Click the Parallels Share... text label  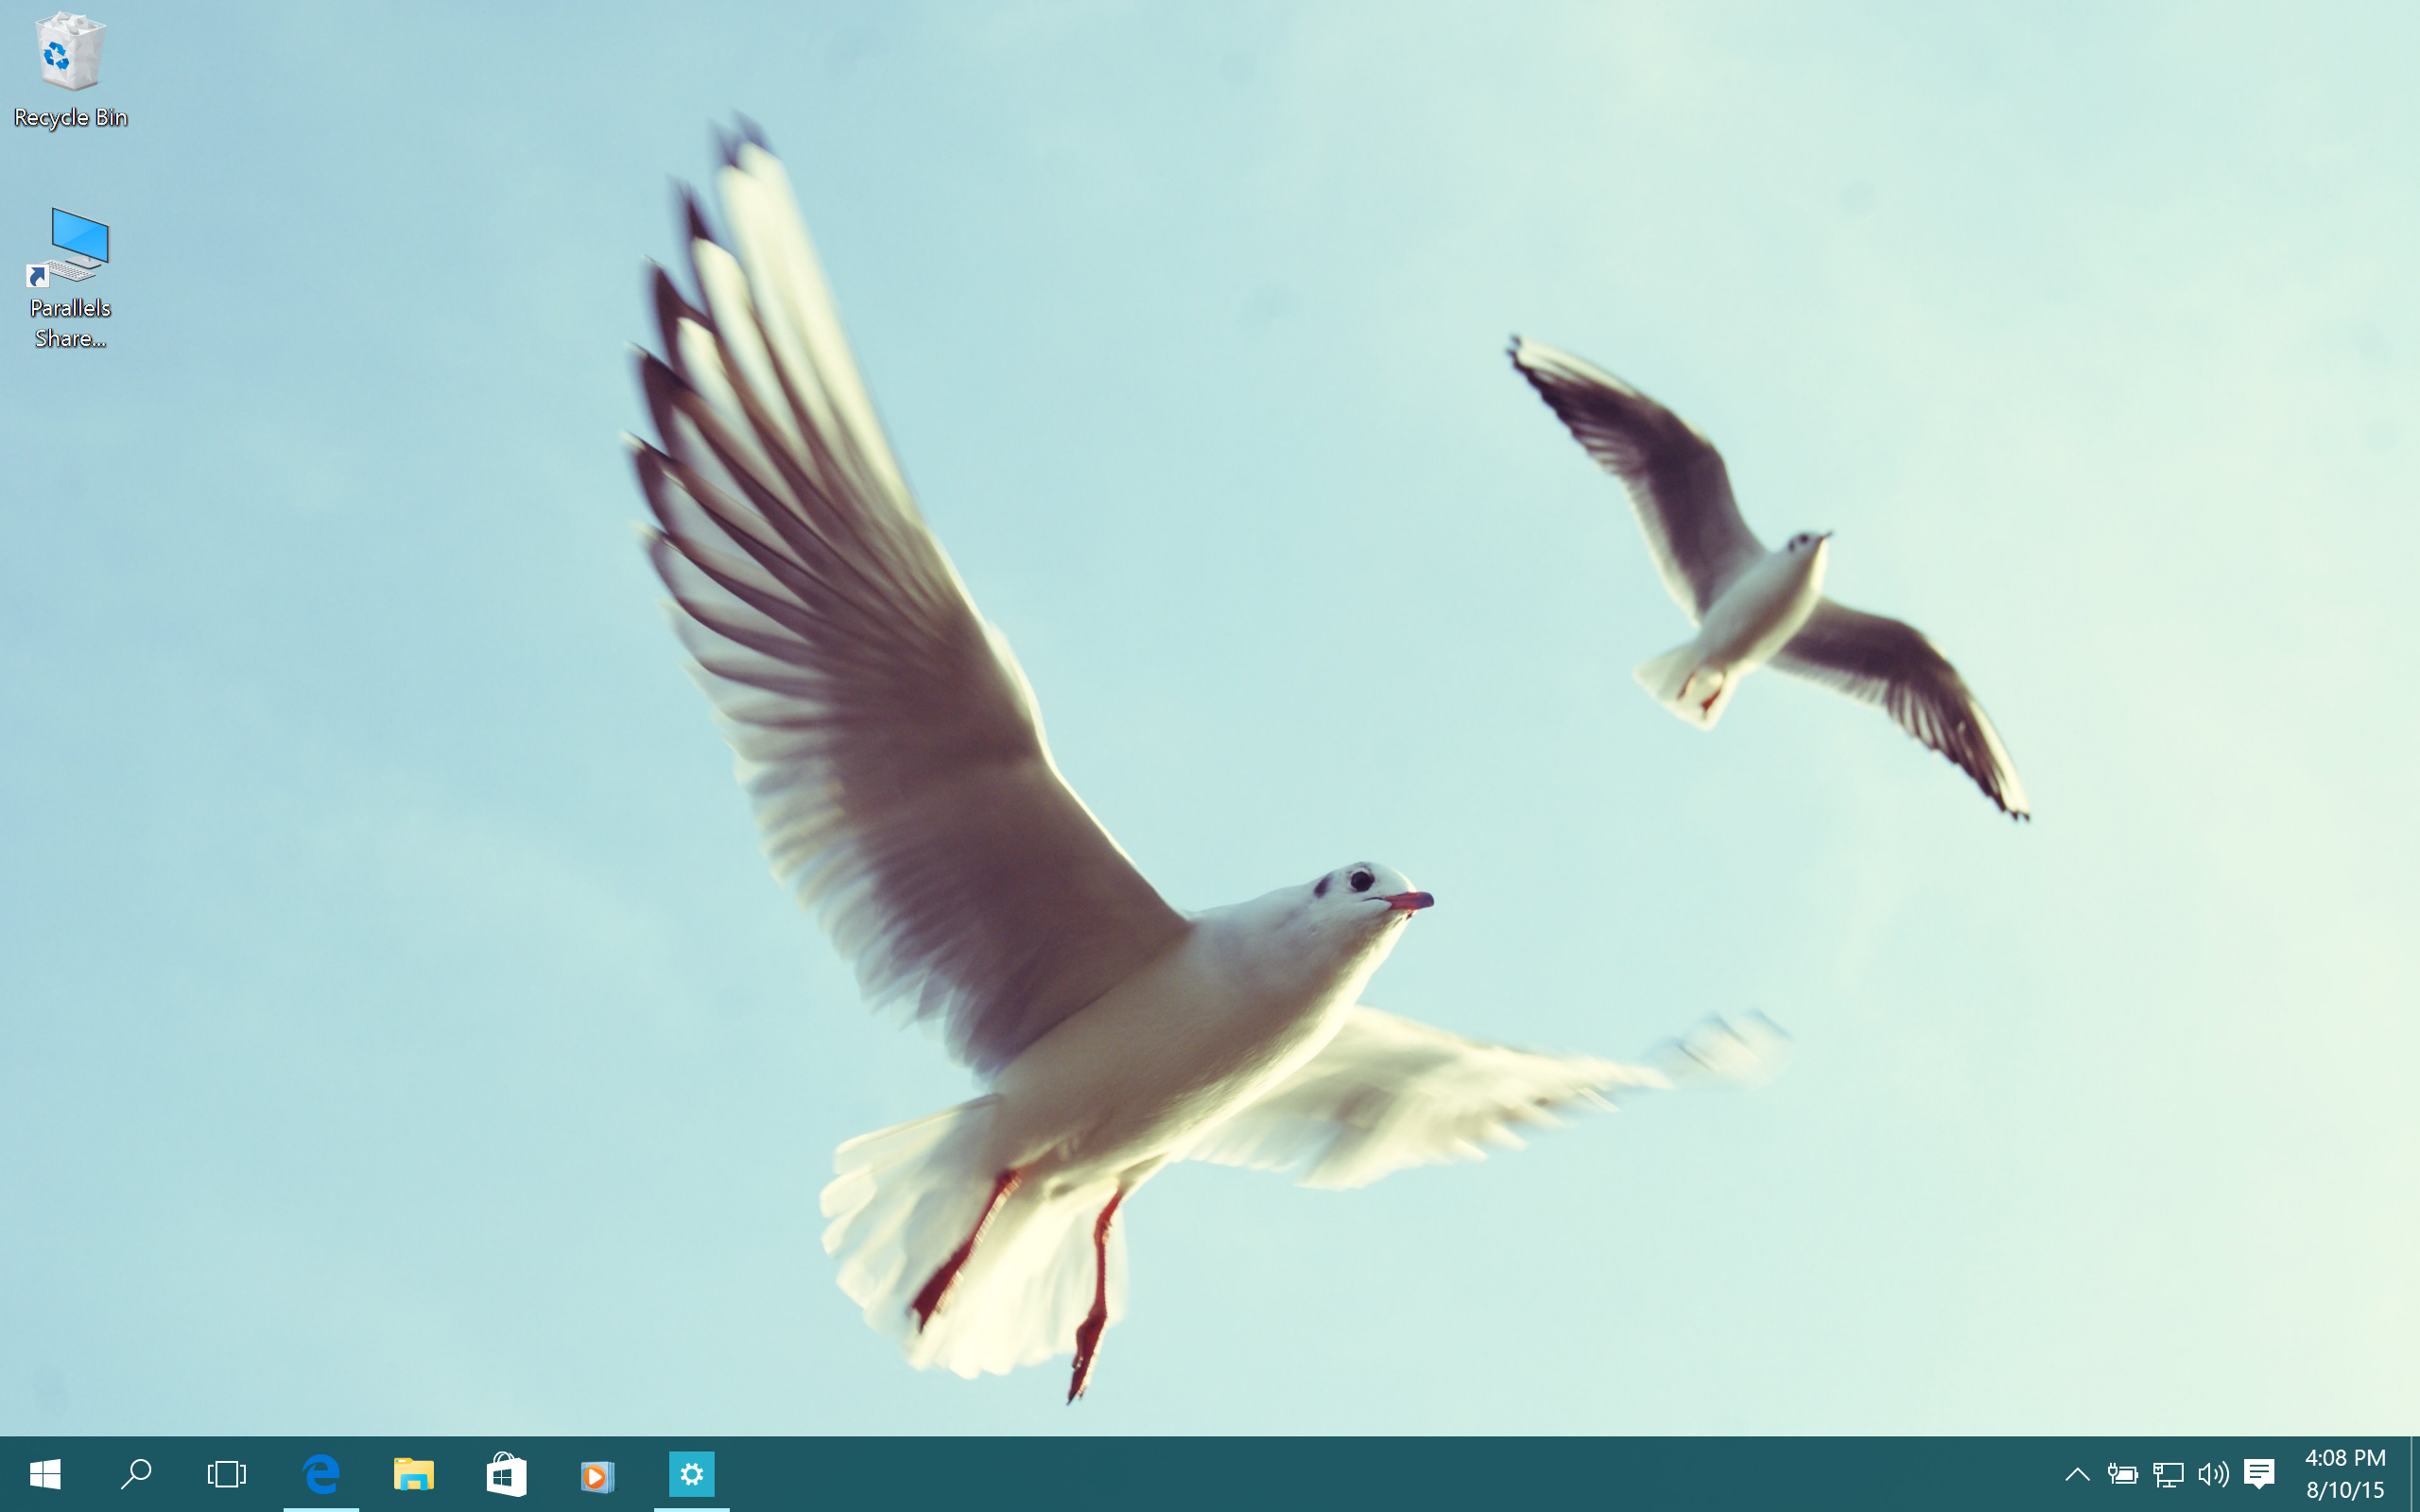pyautogui.click(x=70, y=323)
